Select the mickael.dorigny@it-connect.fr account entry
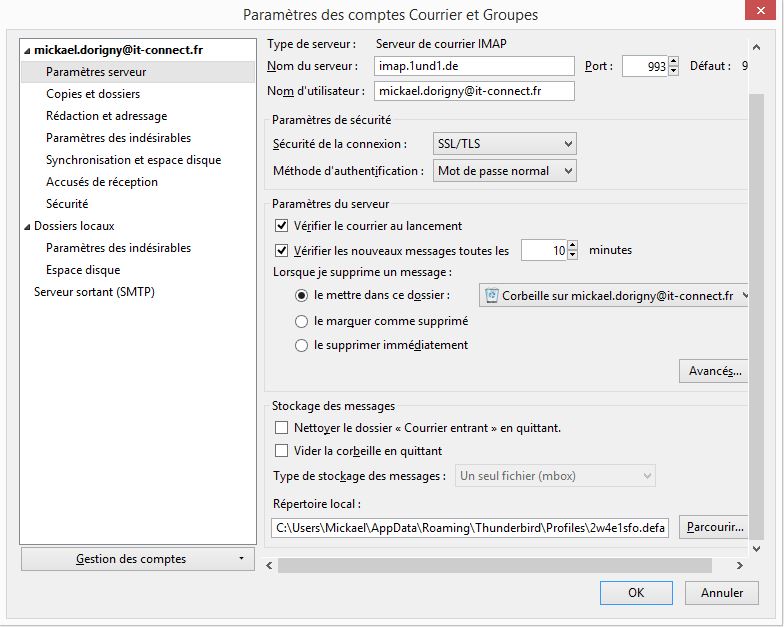784x627 pixels. [118, 50]
